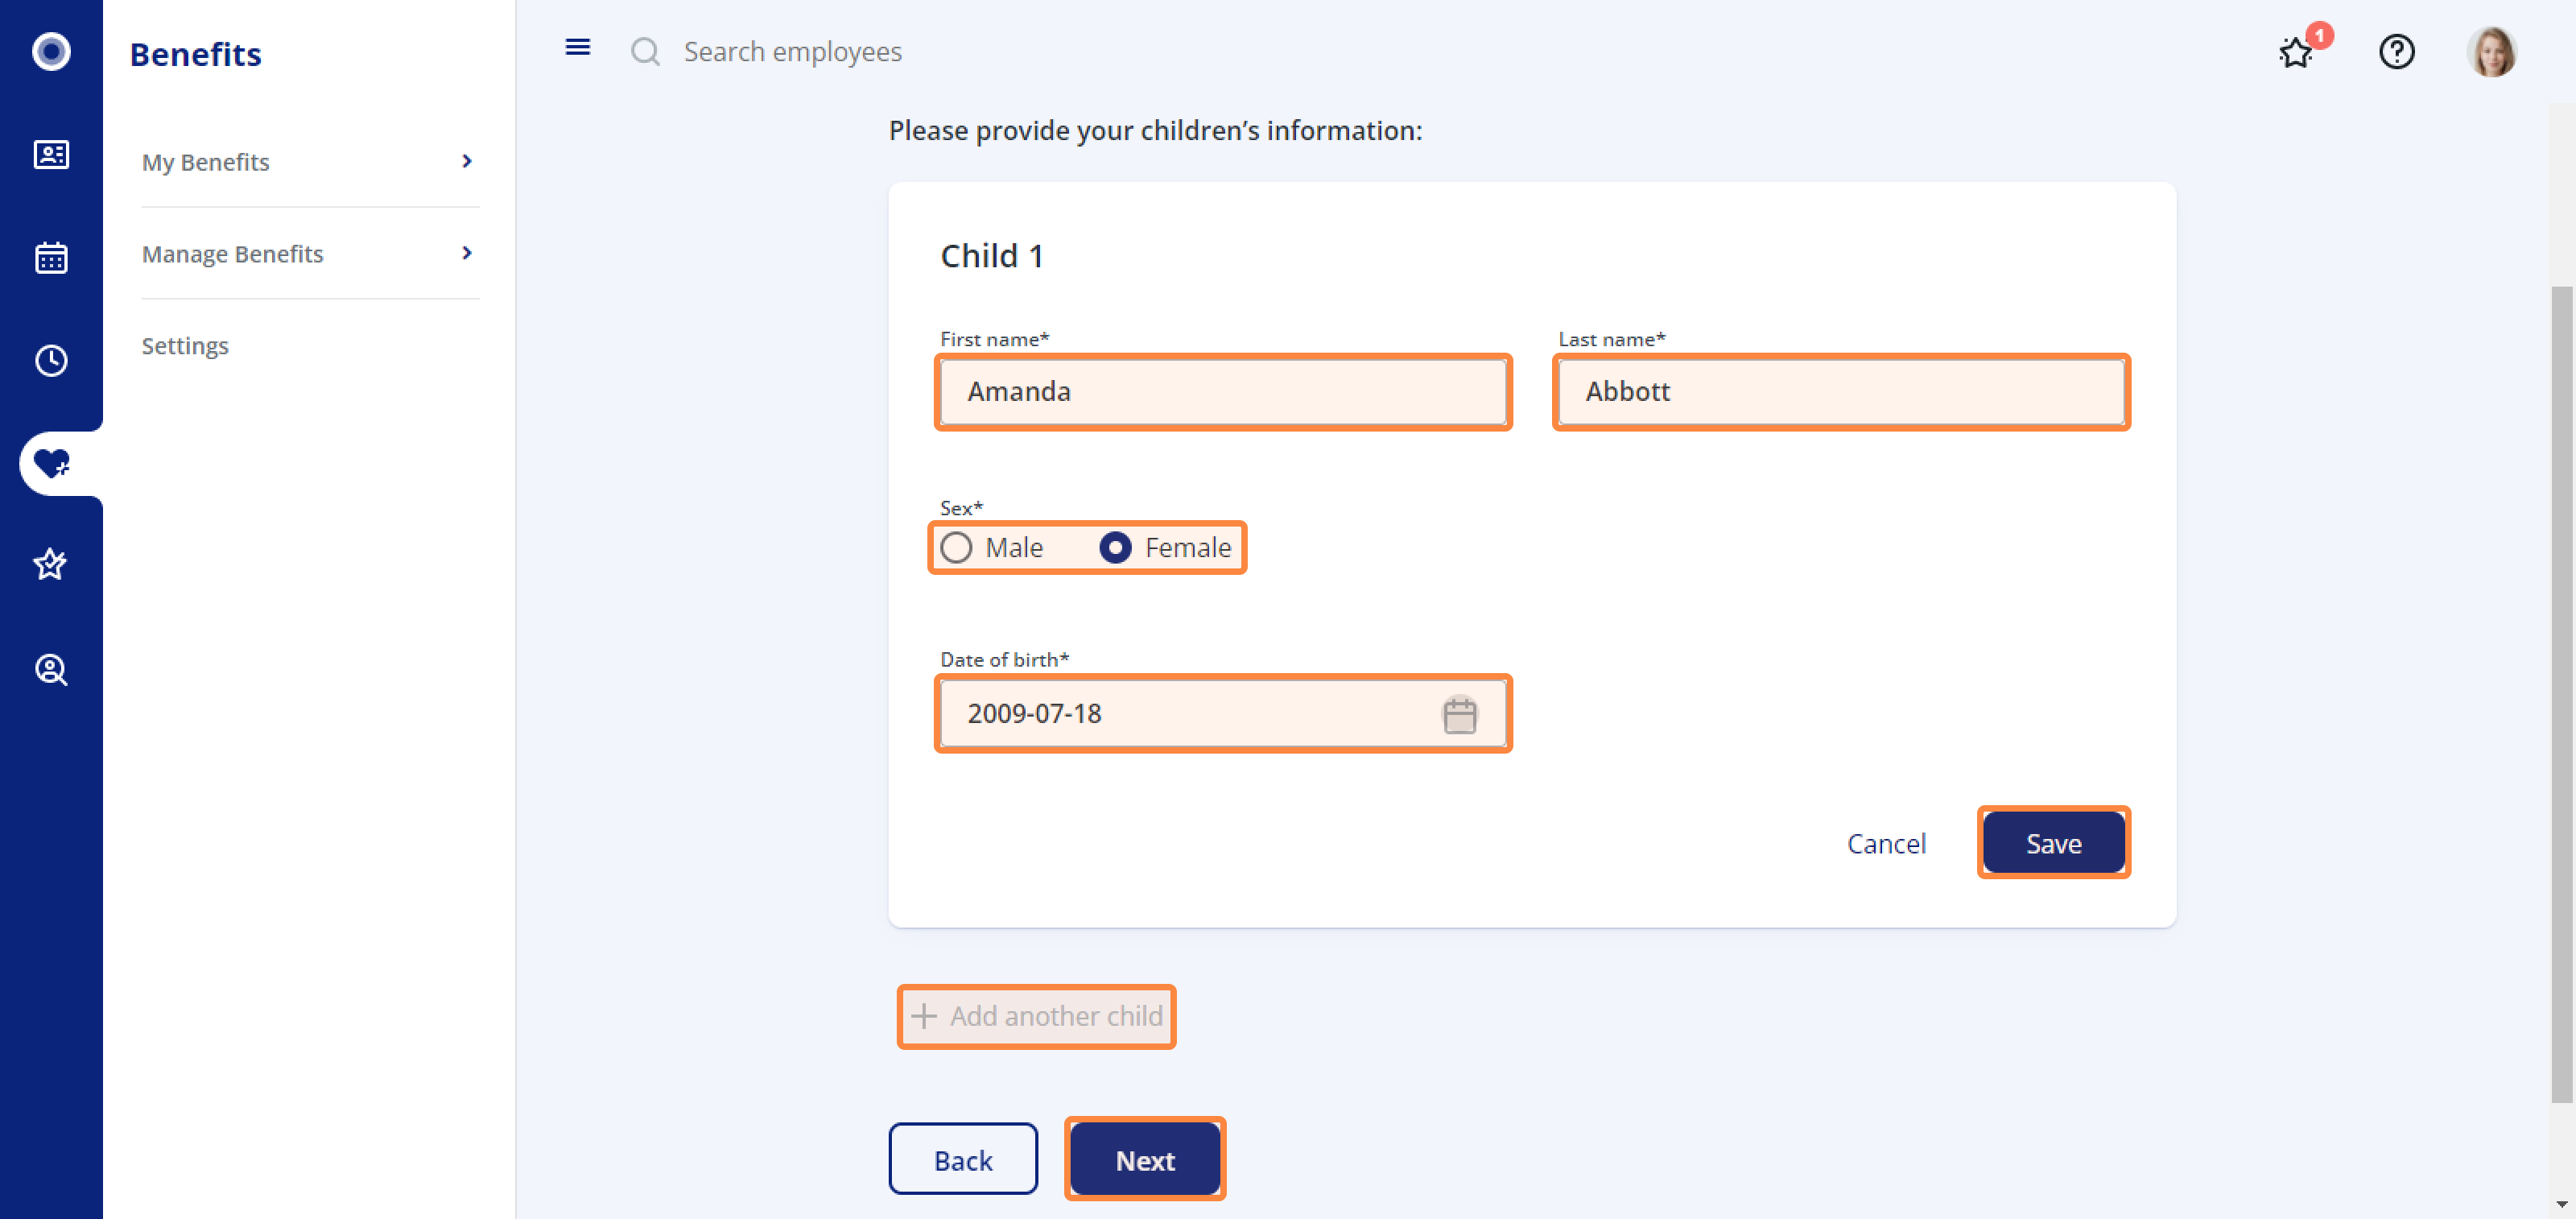Select the heart Benefits sidebar icon
2576x1219 pixels.
pyautogui.click(x=51, y=463)
